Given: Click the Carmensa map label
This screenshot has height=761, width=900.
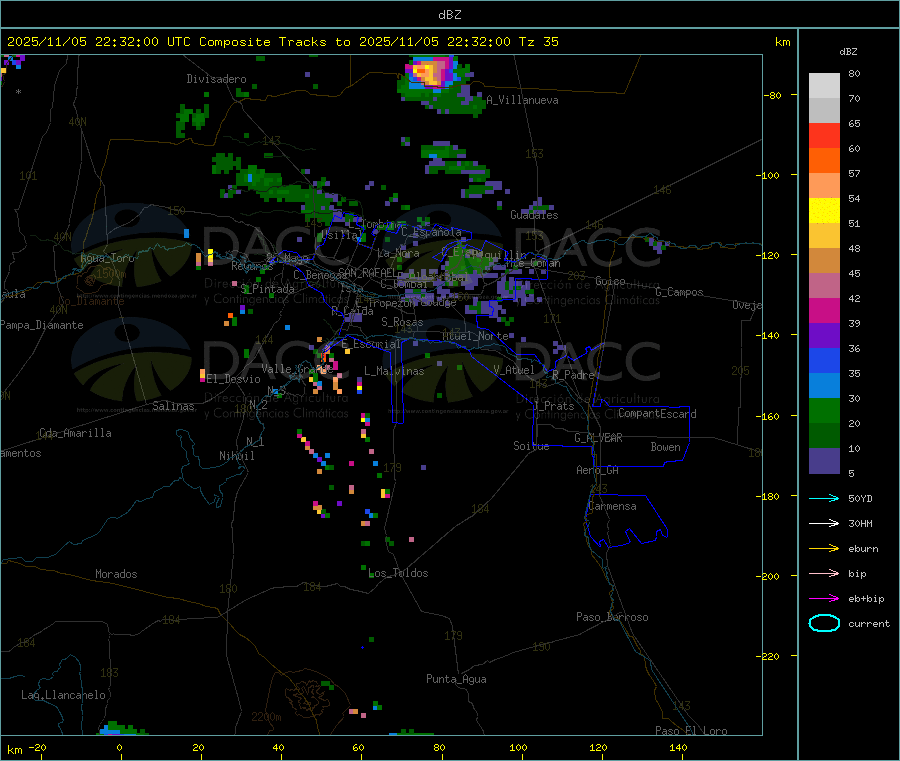Looking at the screenshot, I should [612, 506].
